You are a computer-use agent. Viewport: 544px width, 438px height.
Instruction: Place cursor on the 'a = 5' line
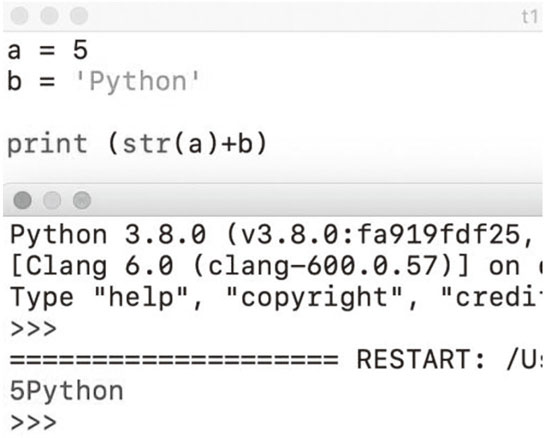tap(48, 51)
